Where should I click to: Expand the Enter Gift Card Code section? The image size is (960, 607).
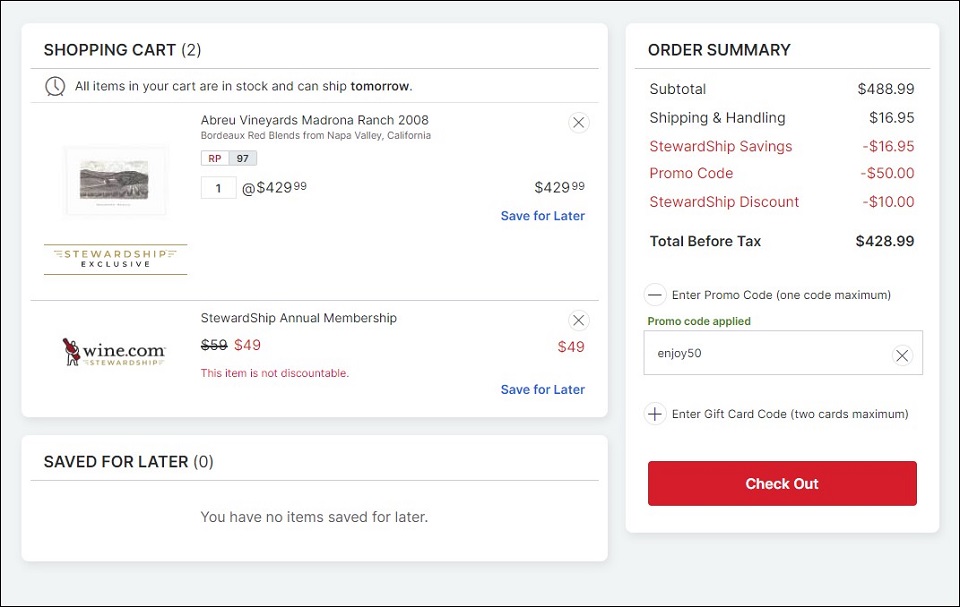654,414
